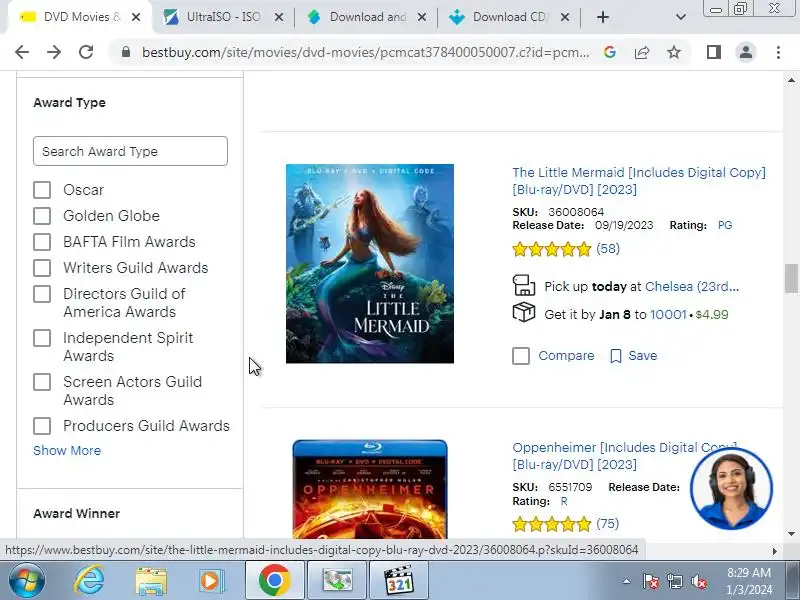View site security padlock info
Viewport: 800px width, 600px height.
click(x=126, y=52)
